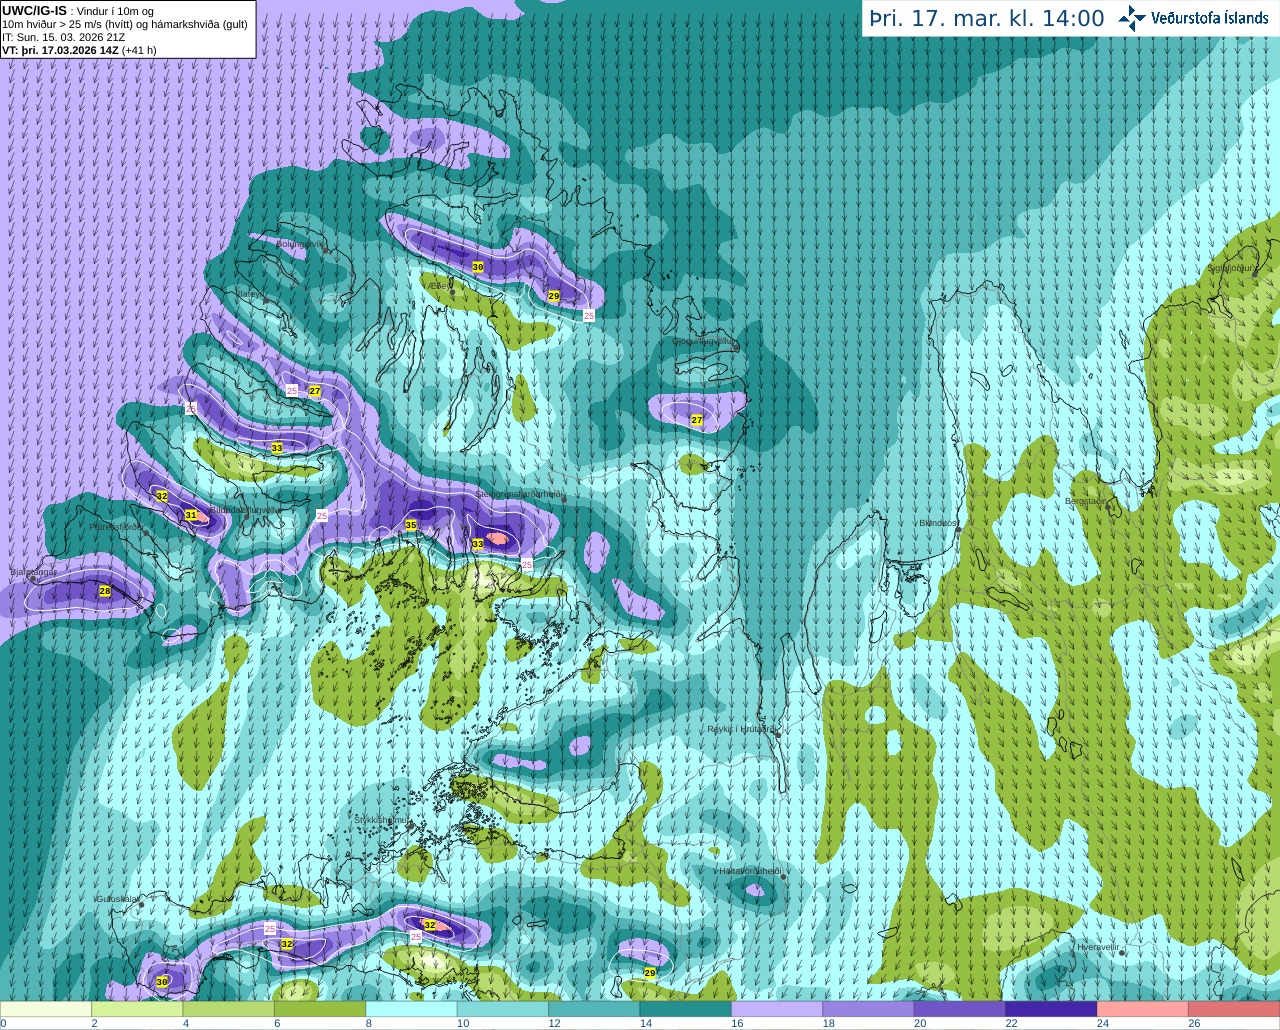Click the green 4–6 legend swatch
The image size is (1280, 1030).
(x=229, y=1009)
